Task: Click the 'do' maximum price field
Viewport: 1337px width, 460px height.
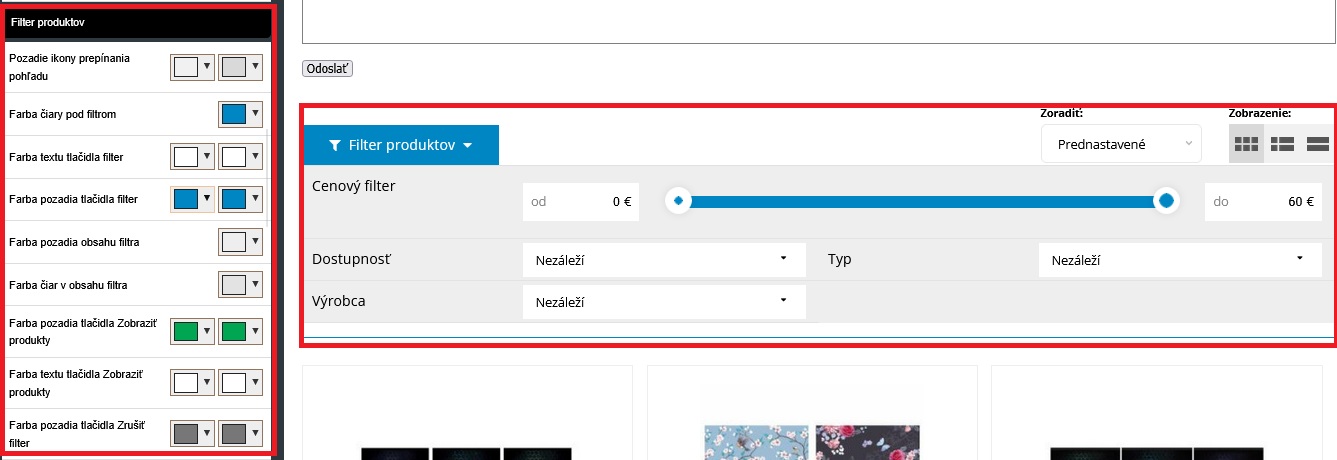Action: coord(1264,201)
